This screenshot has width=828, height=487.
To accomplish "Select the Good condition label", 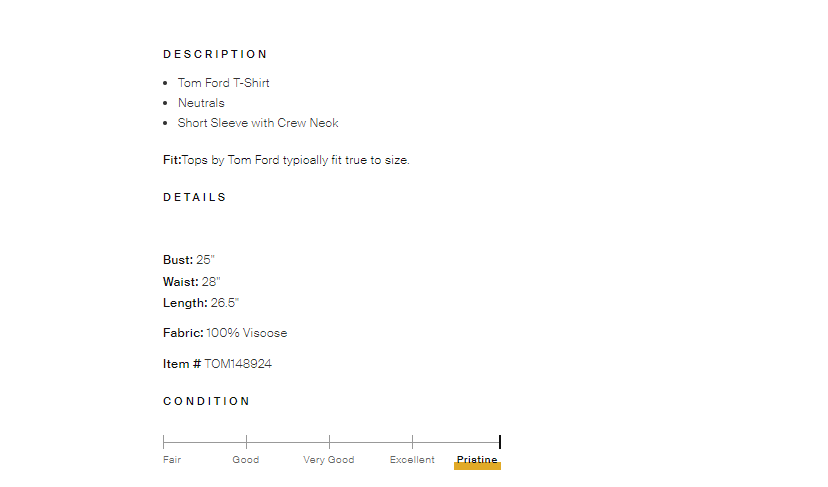I will 246,460.
